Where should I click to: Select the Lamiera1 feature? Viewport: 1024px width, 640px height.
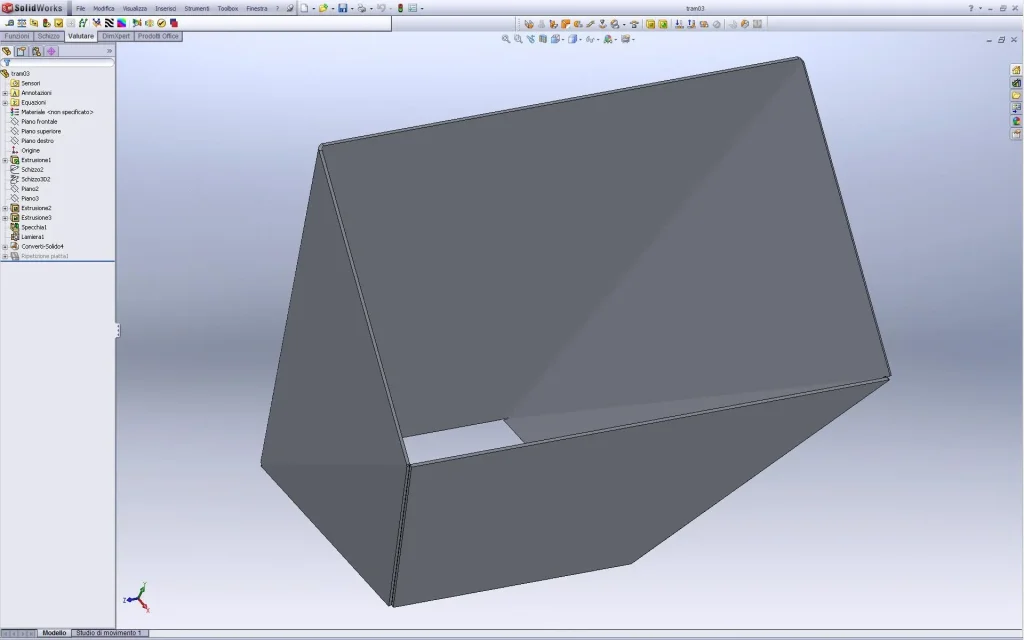coord(33,237)
